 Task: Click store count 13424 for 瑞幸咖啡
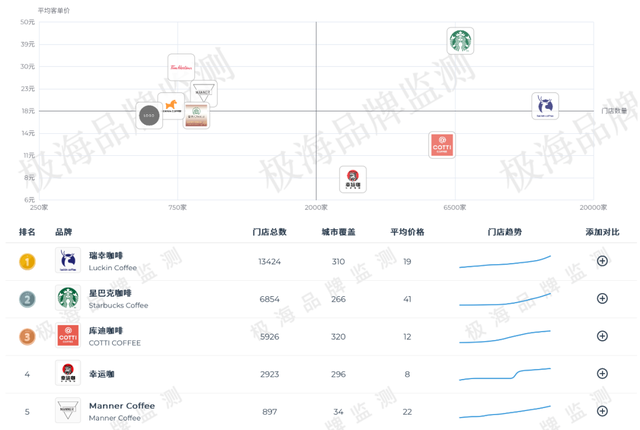[x=269, y=262]
